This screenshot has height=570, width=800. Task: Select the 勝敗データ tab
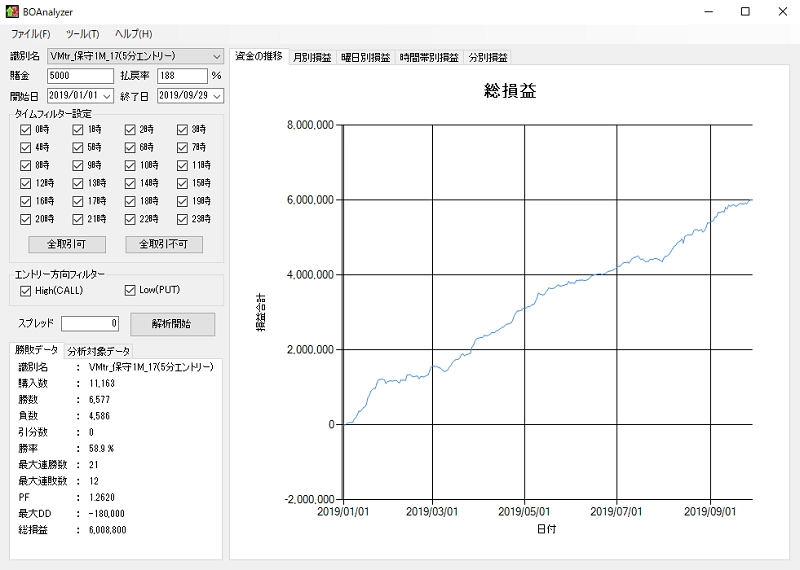37,350
